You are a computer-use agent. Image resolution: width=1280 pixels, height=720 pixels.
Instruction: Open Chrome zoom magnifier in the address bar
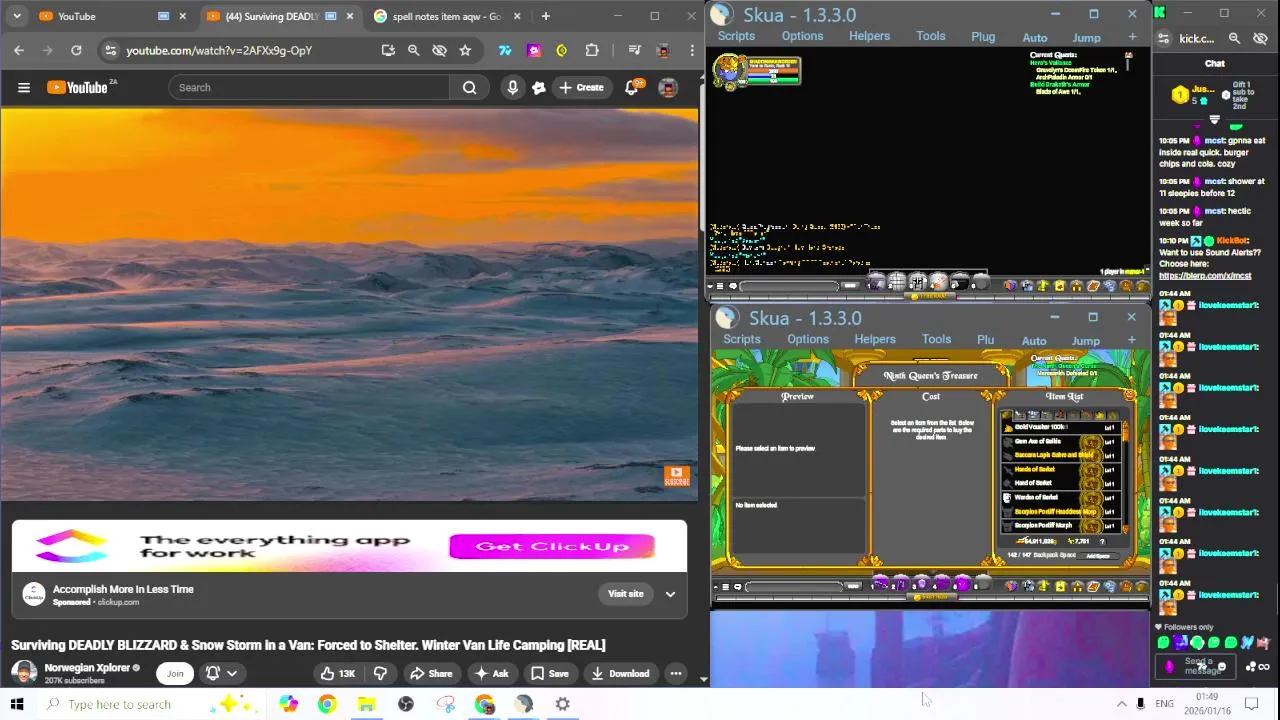[x=413, y=50]
